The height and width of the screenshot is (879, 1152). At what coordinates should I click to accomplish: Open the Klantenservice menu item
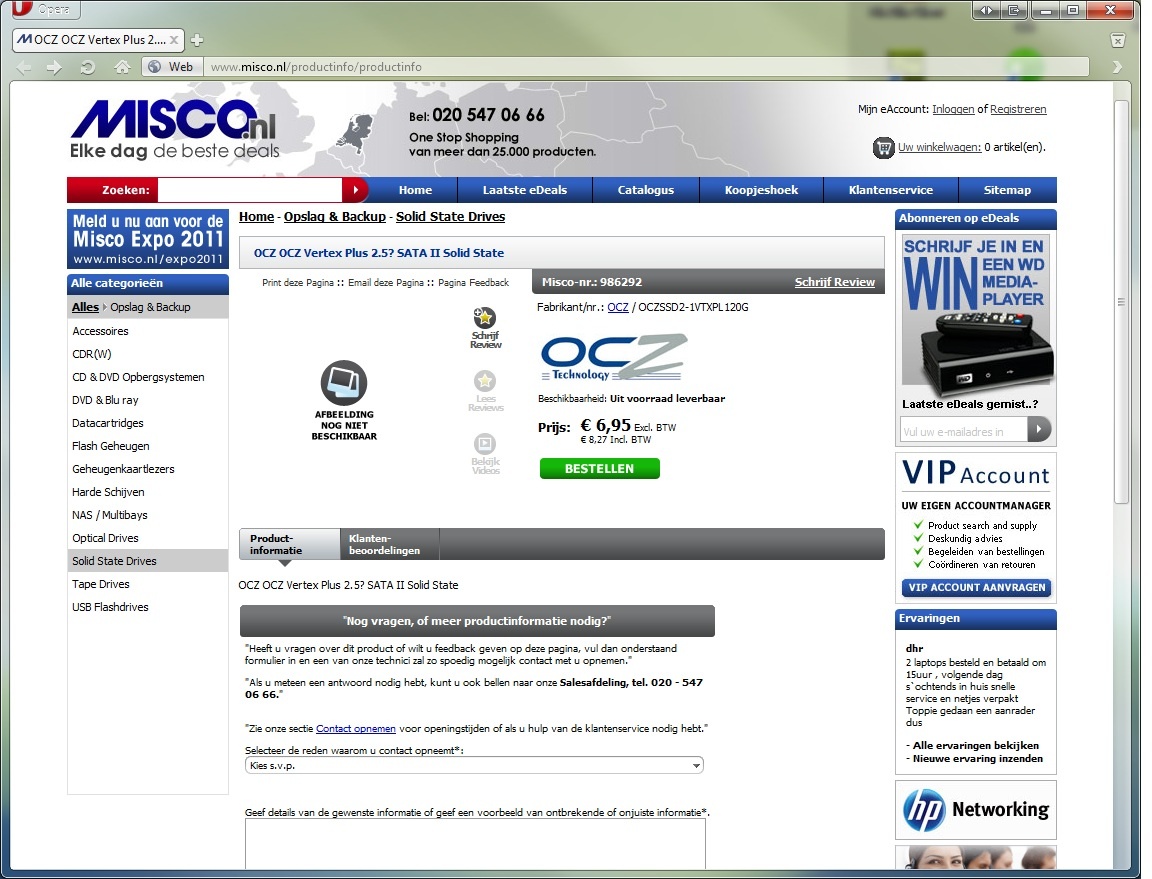click(890, 190)
